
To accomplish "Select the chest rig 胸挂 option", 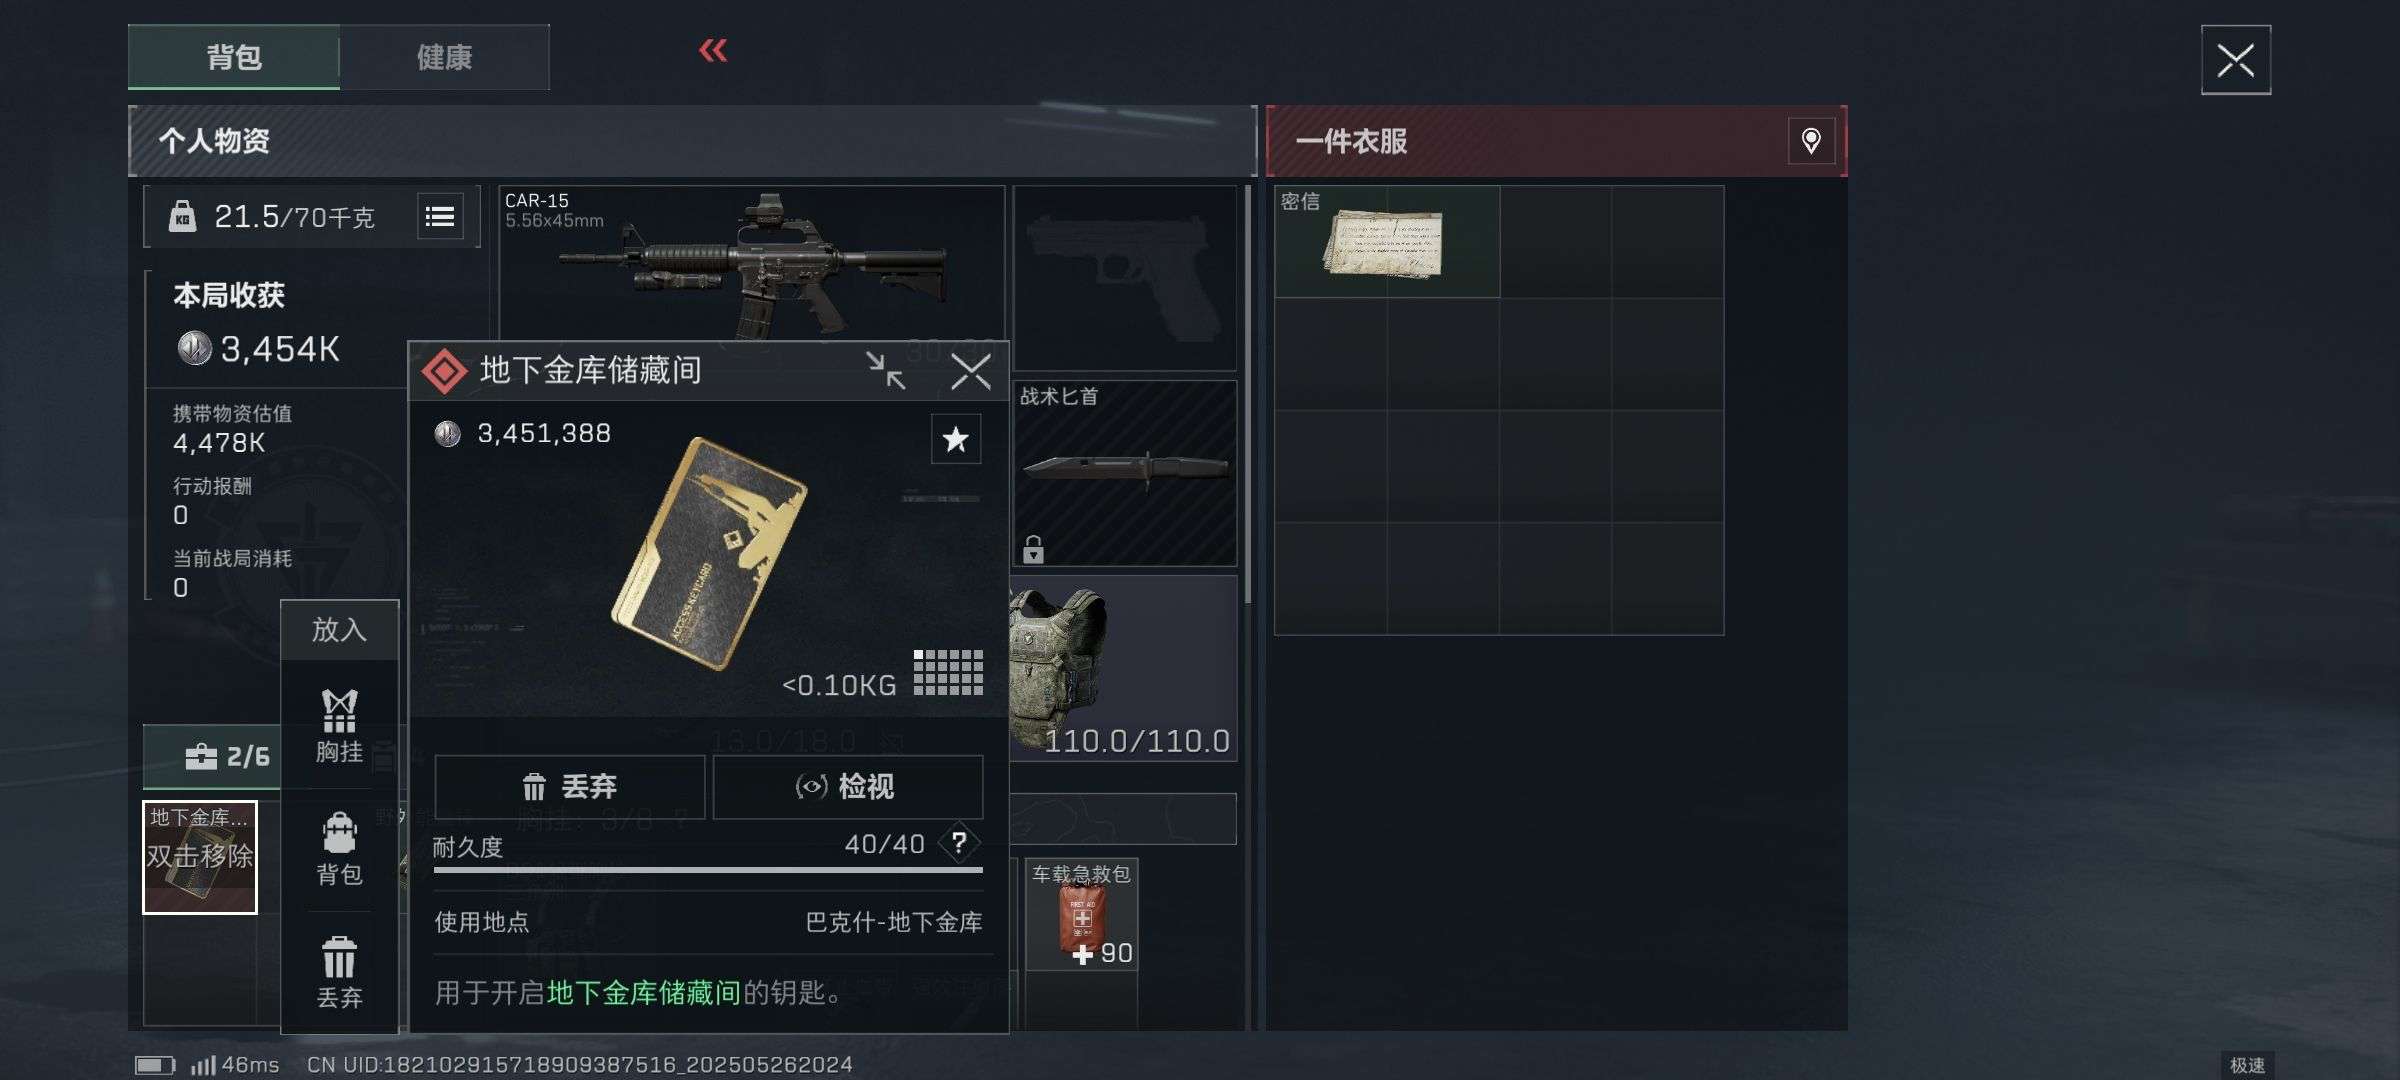I will pyautogui.click(x=339, y=727).
